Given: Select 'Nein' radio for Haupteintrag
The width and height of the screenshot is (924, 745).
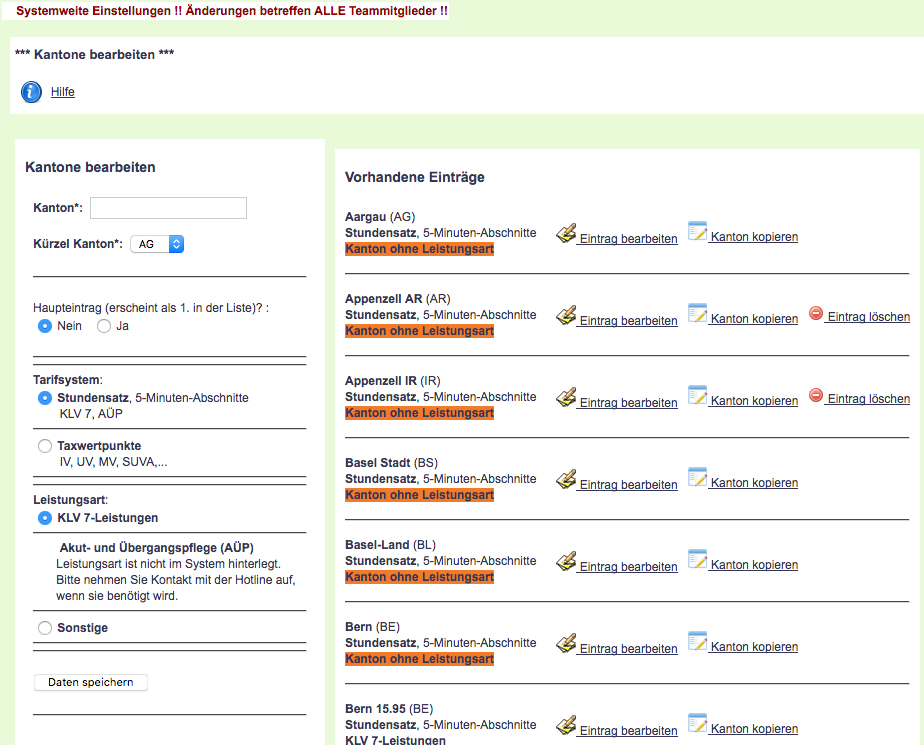Looking at the screenshot, I should point(44,326).
